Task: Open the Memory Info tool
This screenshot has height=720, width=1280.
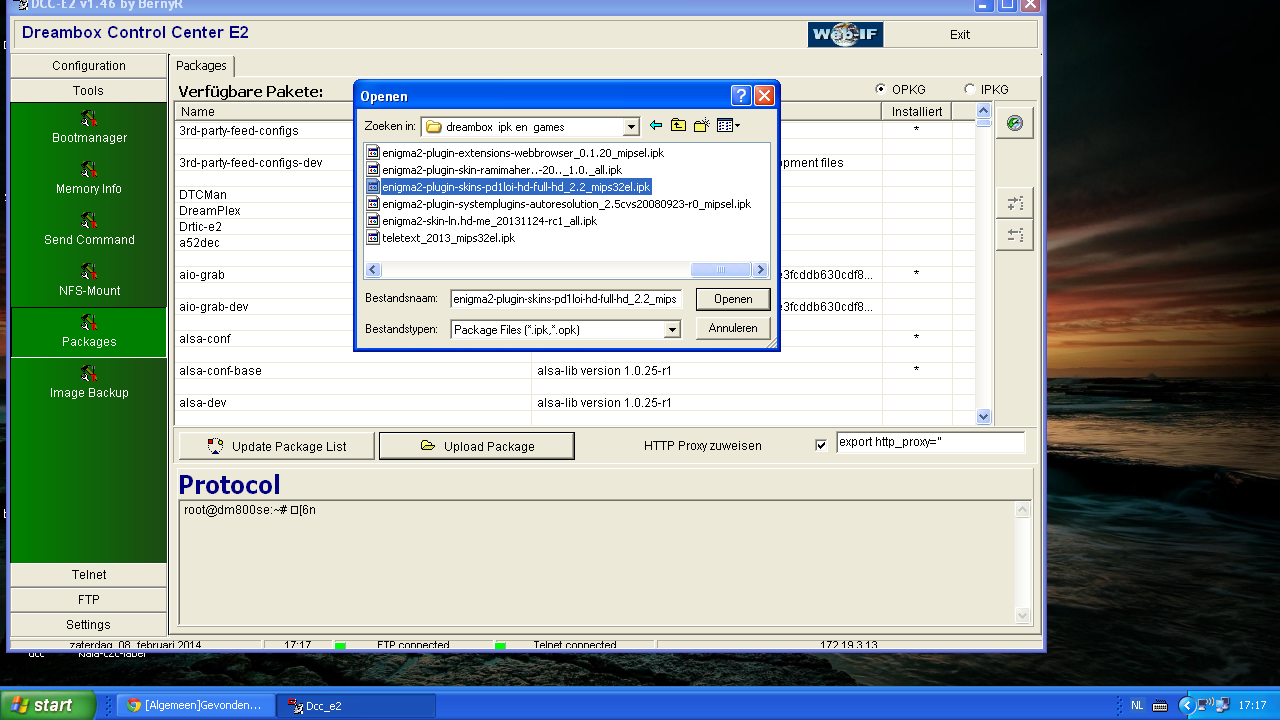Action: point(89,179)
